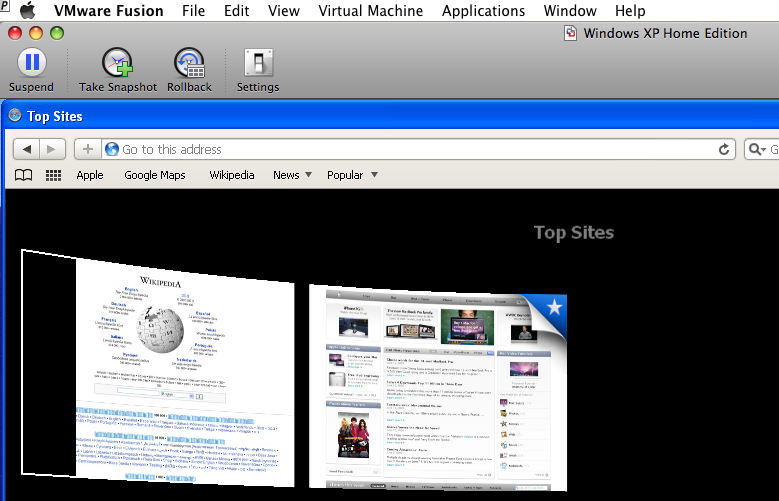Minimize the VMware window with yellow button
The height and width of the screenshot is (501, 779).
point(36,33)
